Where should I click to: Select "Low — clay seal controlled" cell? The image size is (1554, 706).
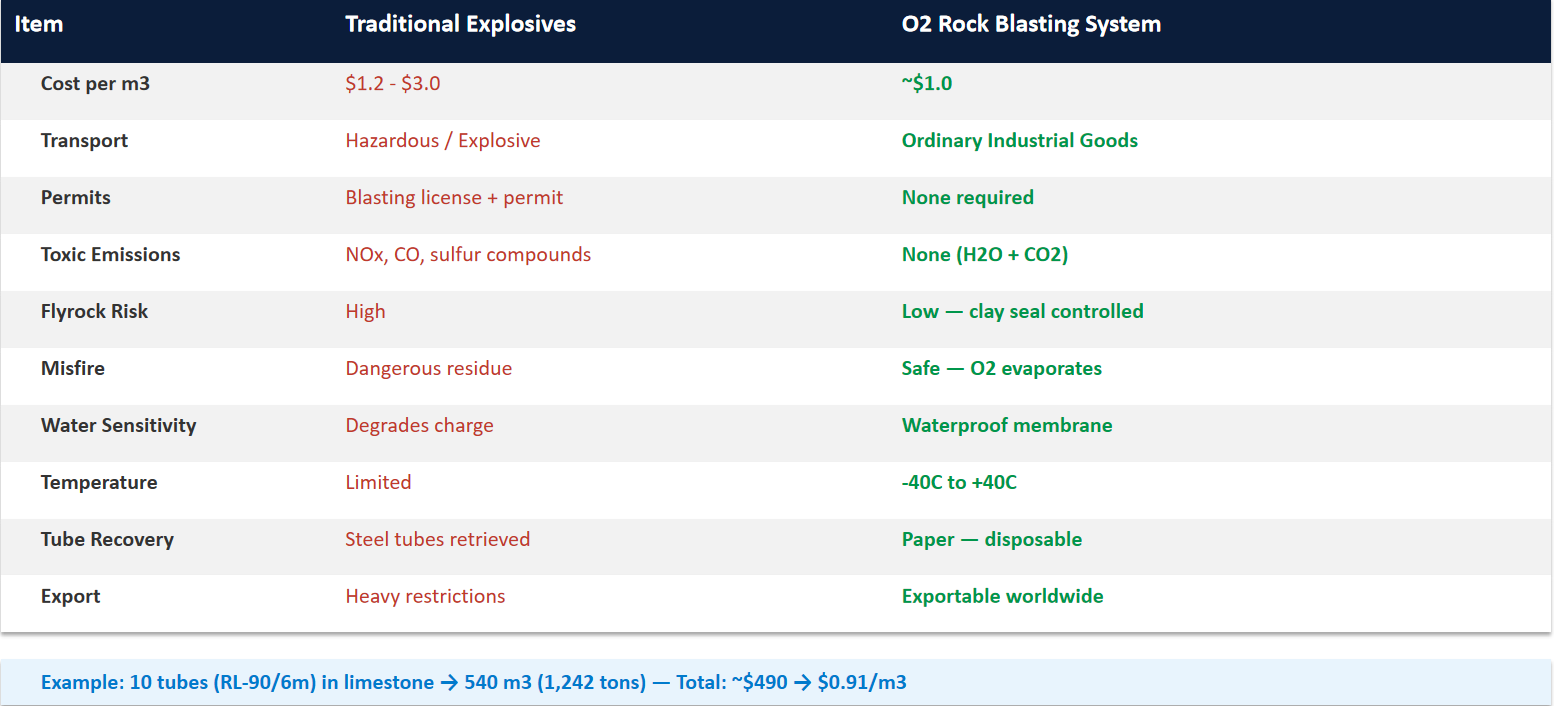[x=1022, y=312]
